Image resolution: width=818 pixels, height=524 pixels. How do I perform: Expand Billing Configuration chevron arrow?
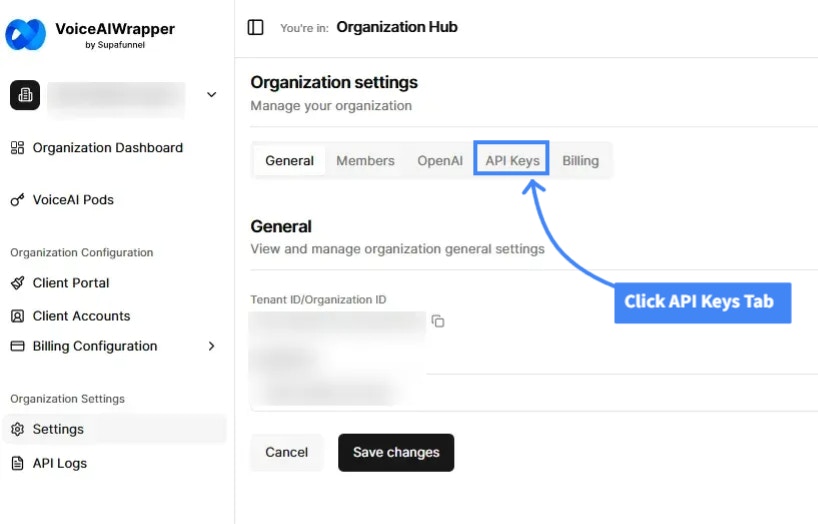[211, 346]
